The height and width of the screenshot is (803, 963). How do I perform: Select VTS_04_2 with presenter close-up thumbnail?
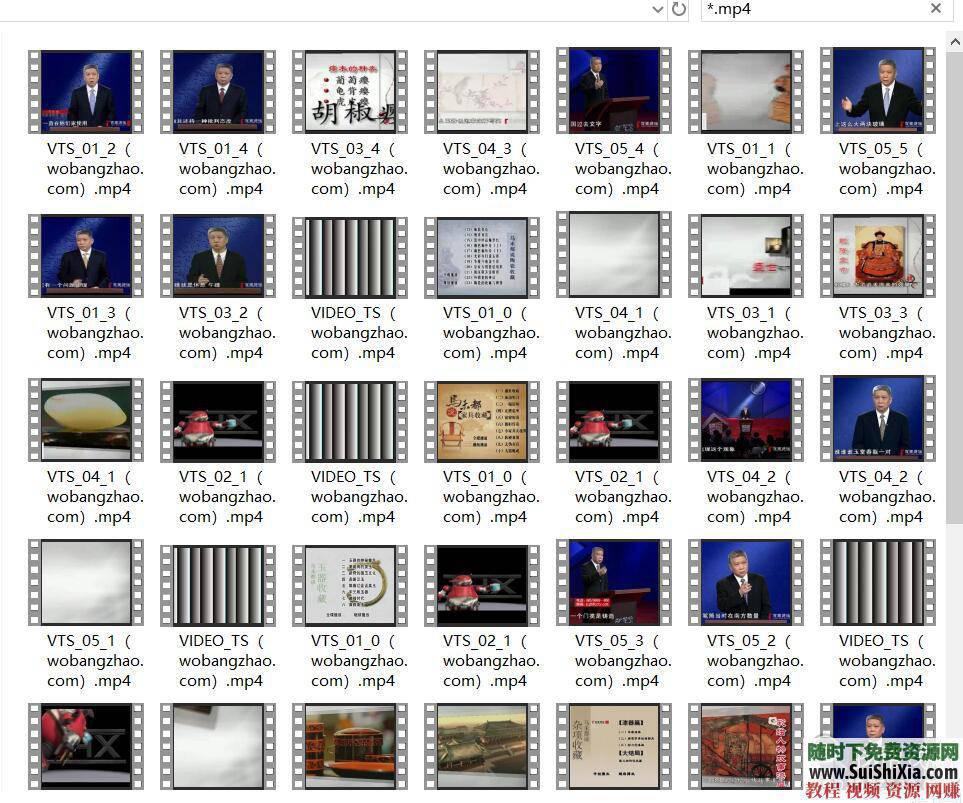click(878, 418)
